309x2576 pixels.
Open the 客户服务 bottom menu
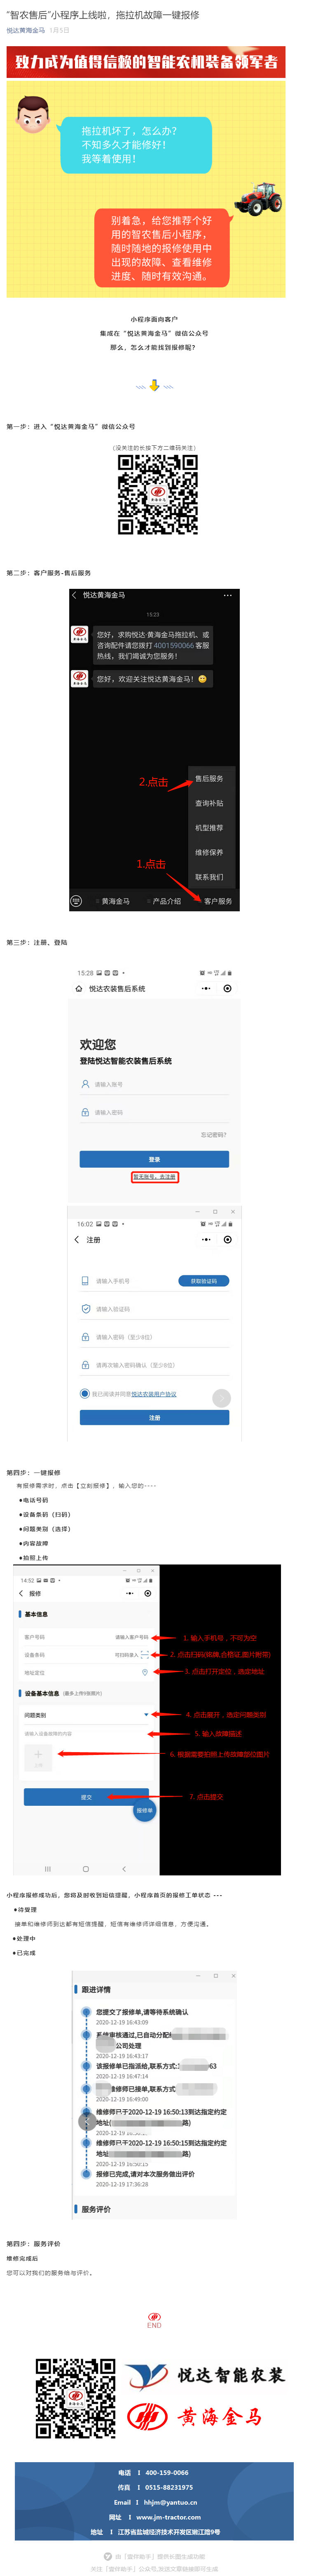[217, 901]
